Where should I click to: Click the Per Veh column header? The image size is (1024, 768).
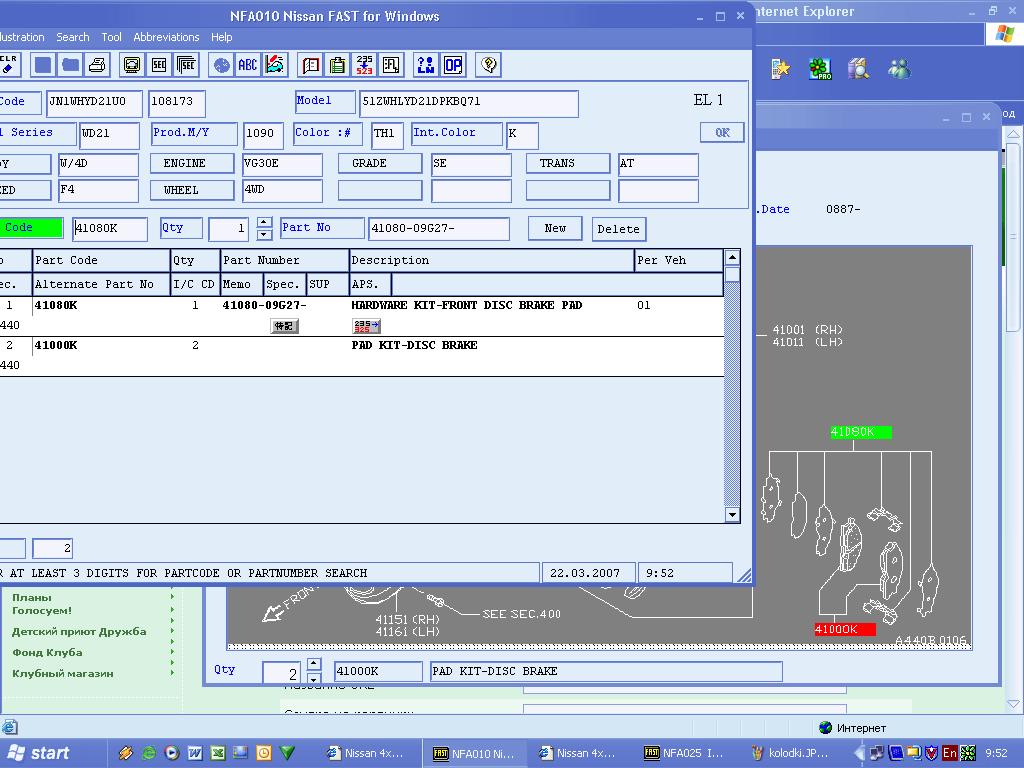[x=679, y=260]
